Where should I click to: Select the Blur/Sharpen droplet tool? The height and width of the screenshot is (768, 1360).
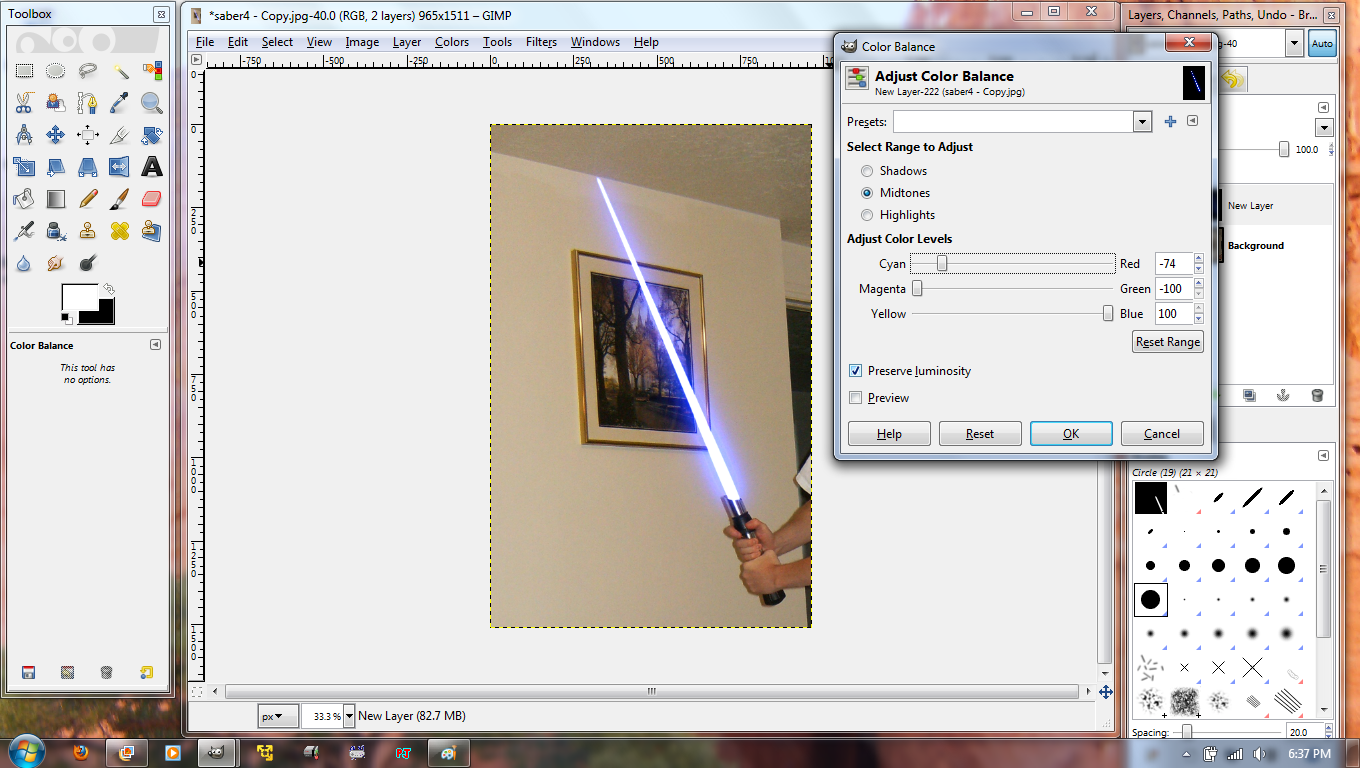(24, 263)
